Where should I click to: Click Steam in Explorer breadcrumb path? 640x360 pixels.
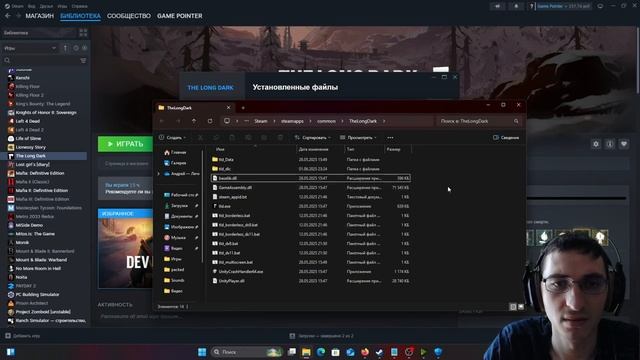point(261,121)
